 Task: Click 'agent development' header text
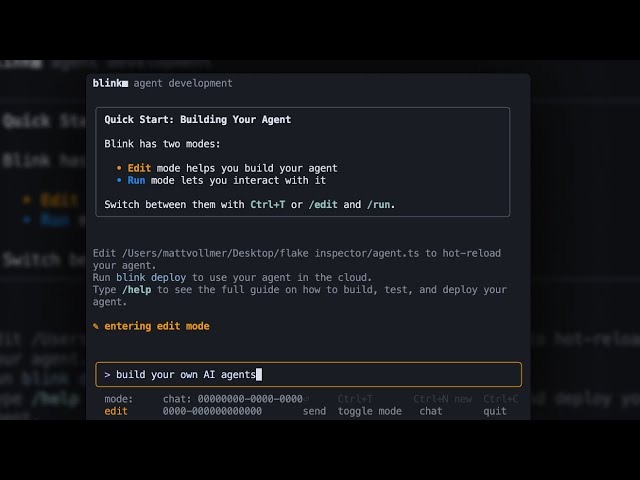(x=183, y=83)
